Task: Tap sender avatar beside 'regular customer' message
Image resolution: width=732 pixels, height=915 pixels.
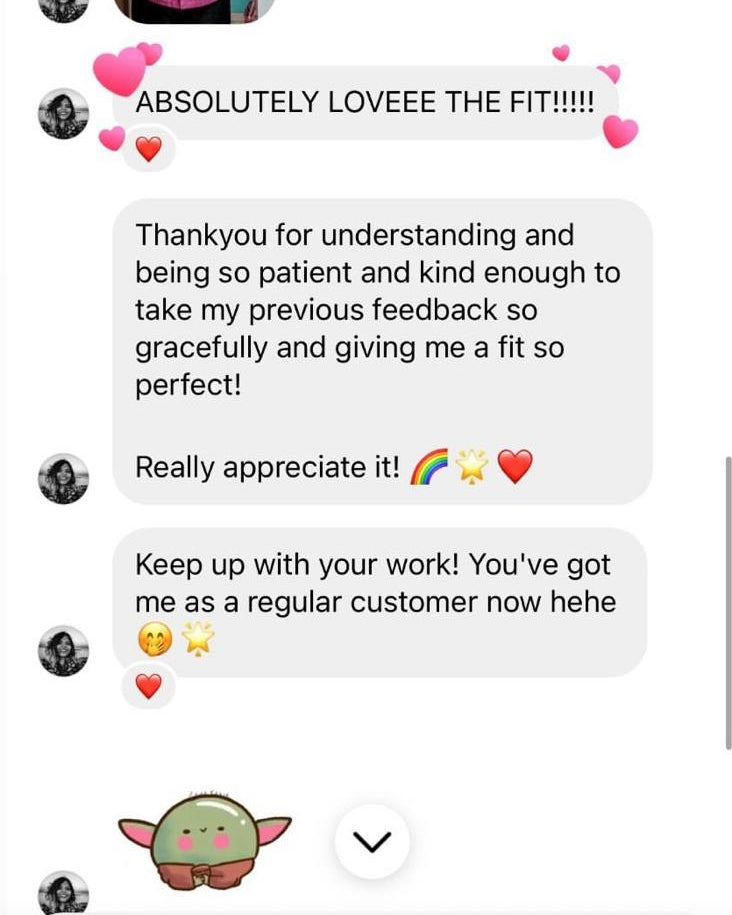Action: click(63, 651)
